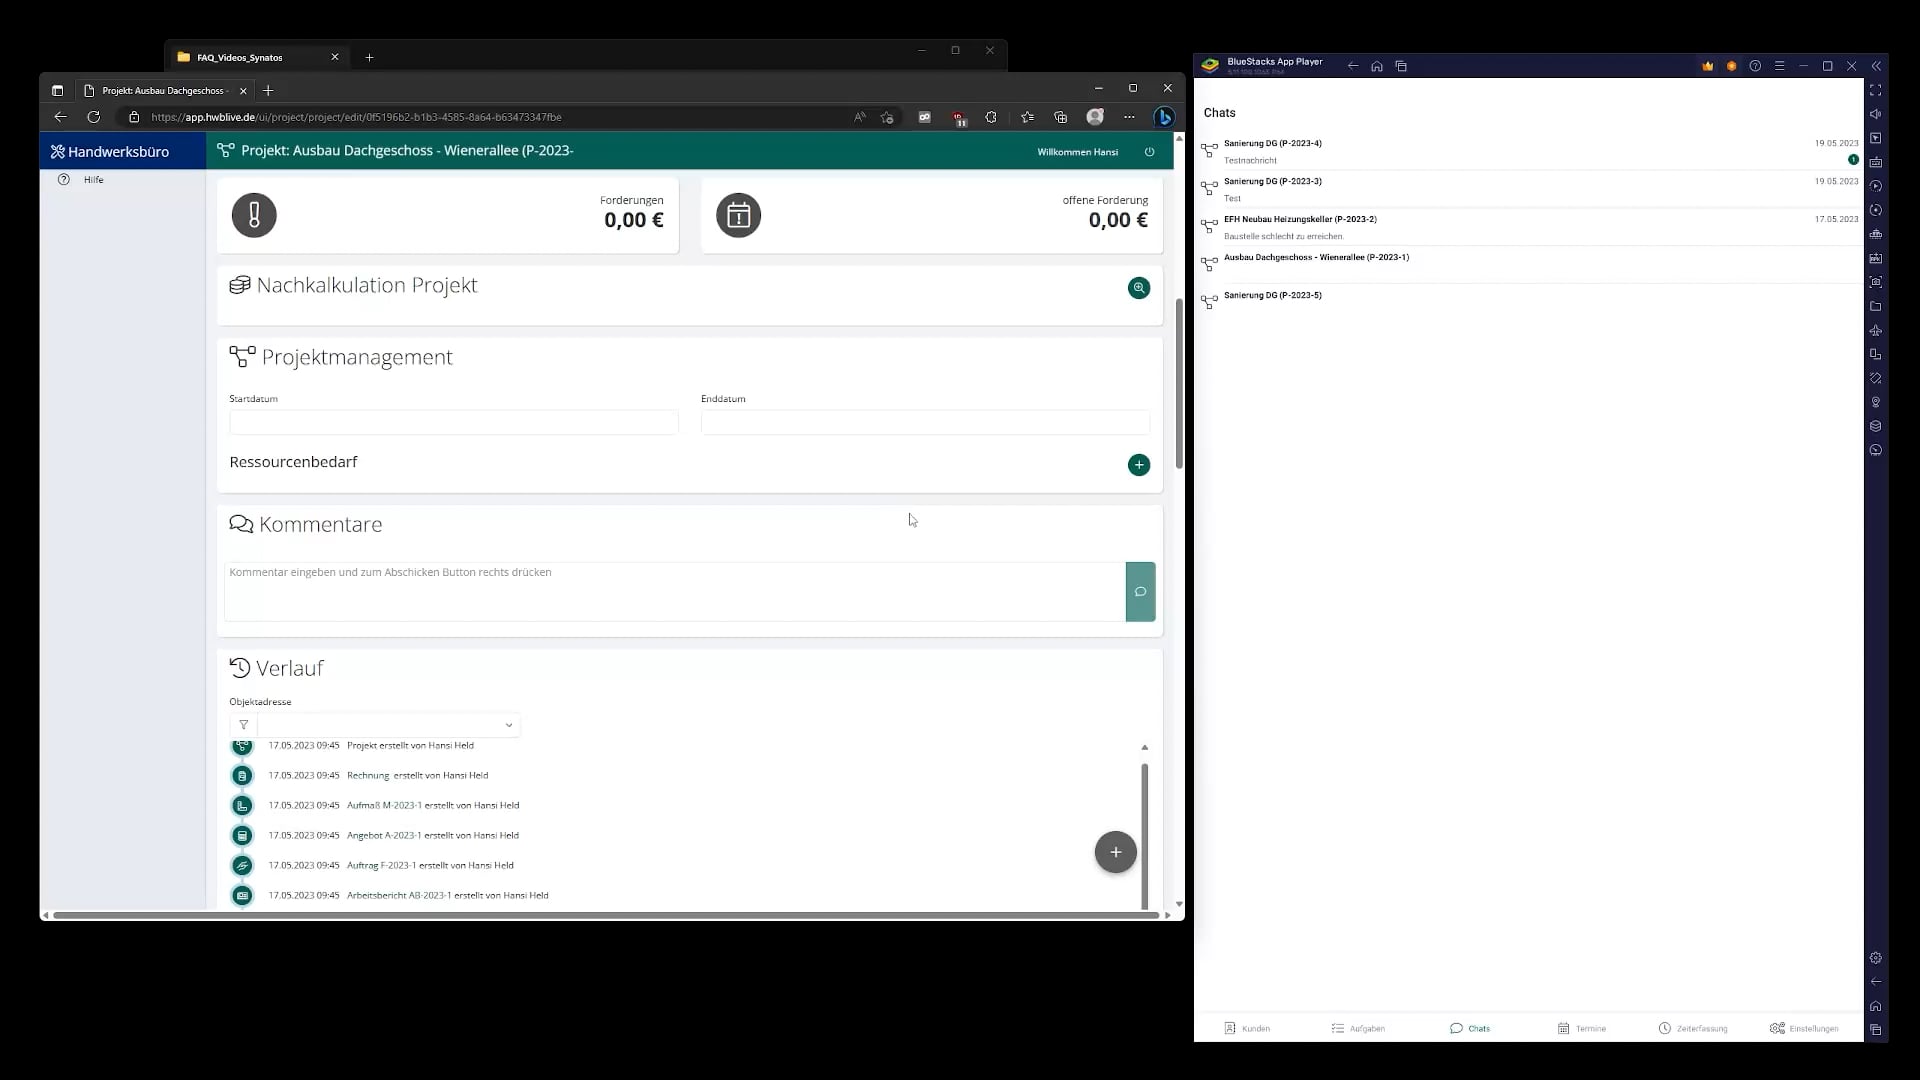Click the logout power icon next to Willkommen Hansi
Image resolution: width=1920 pixels, height=1080 pixels.
point(1149,152)
